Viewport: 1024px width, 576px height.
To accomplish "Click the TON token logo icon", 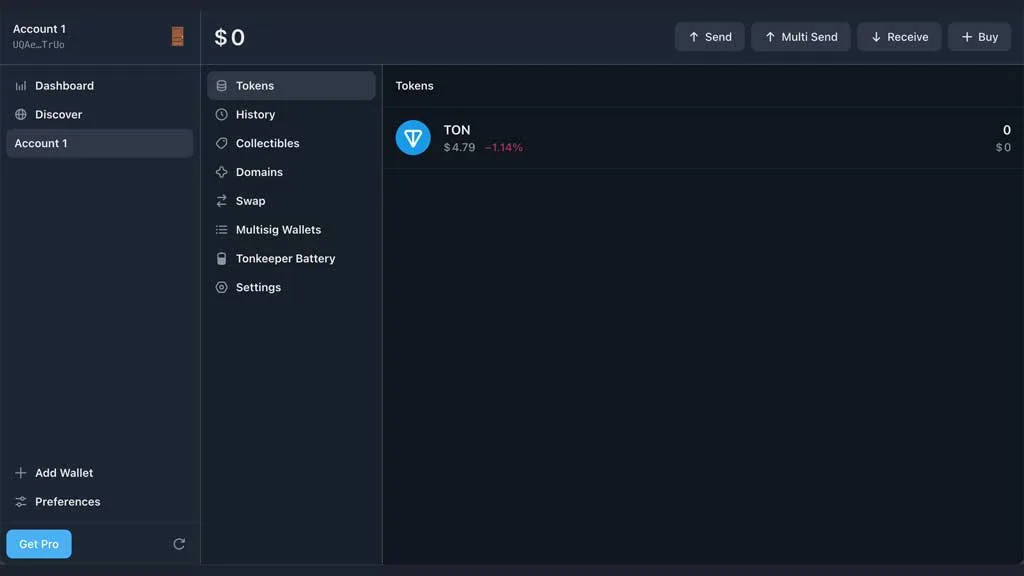I will (x=413, y=138).
